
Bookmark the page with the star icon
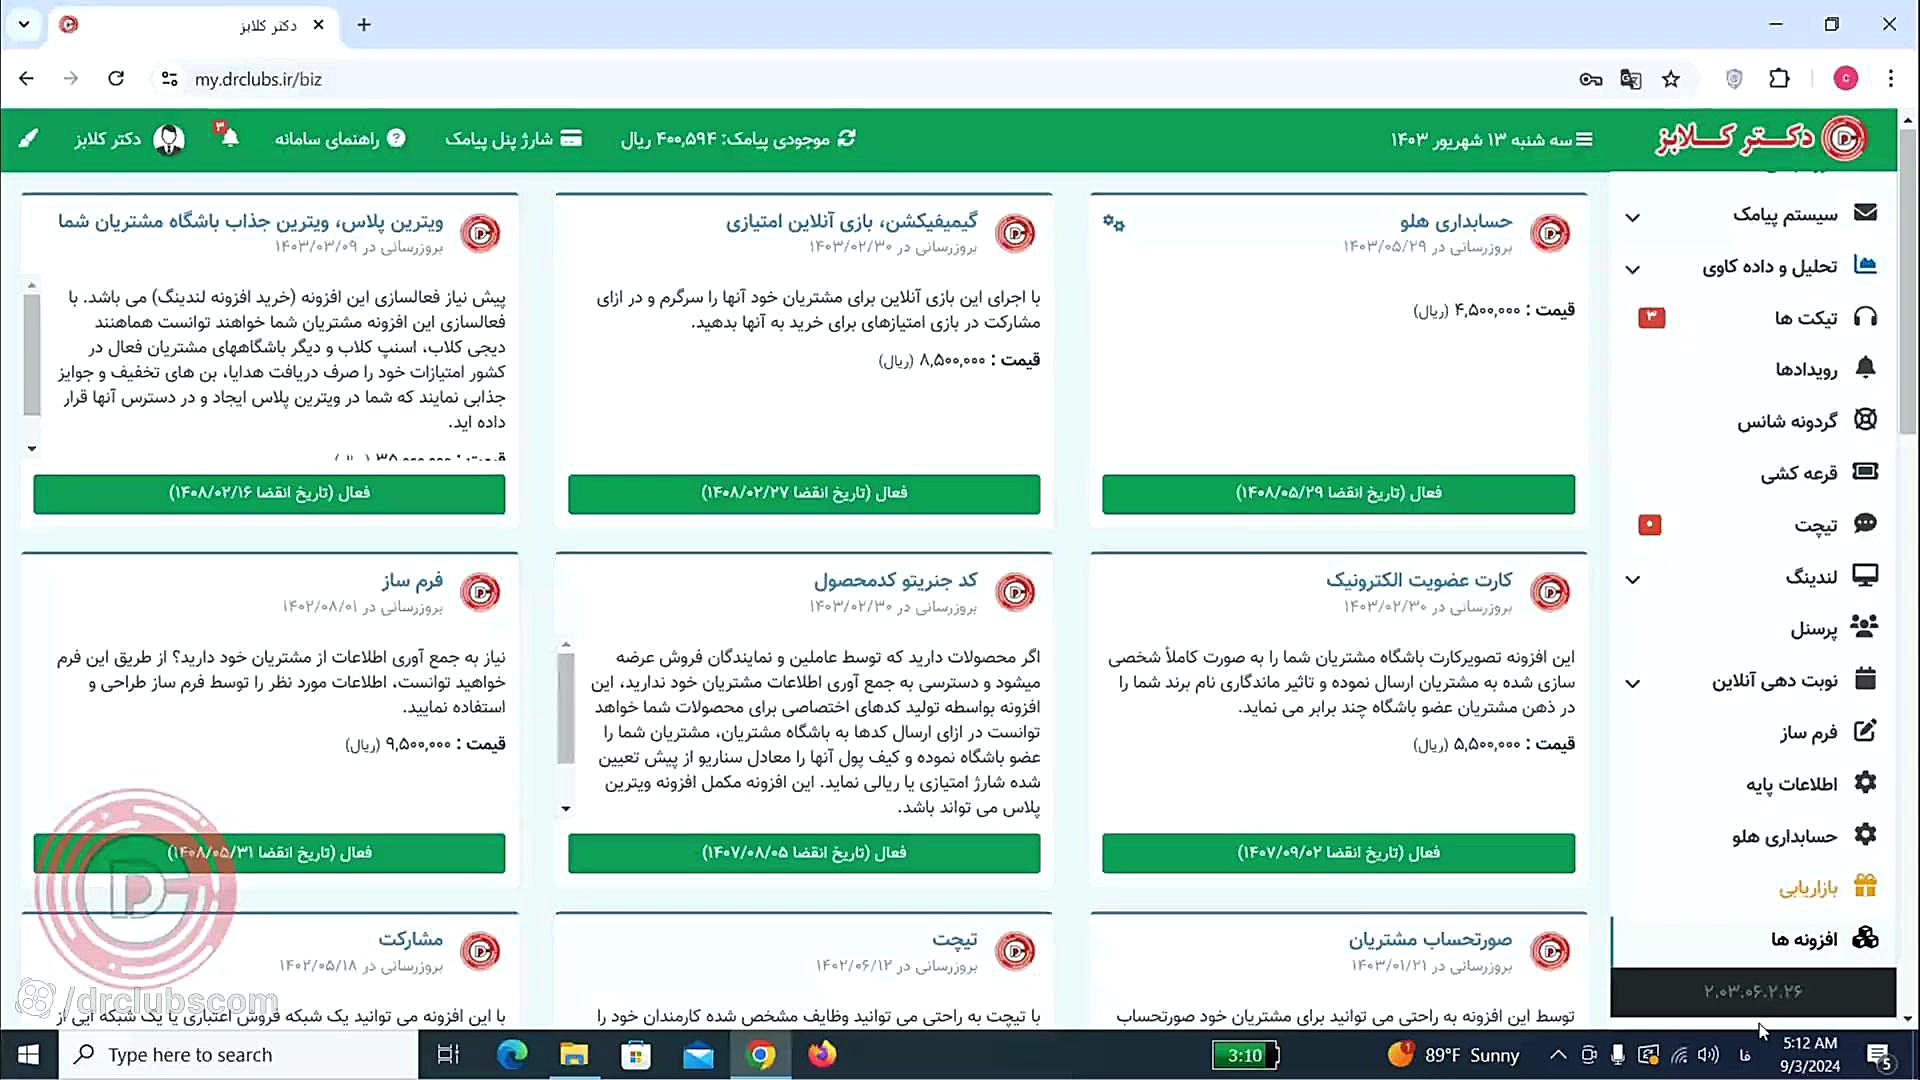click(x=1671, y=79)
